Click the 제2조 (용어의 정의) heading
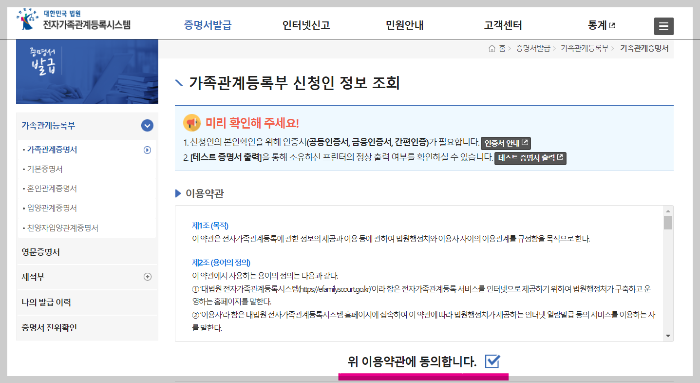 221,262
